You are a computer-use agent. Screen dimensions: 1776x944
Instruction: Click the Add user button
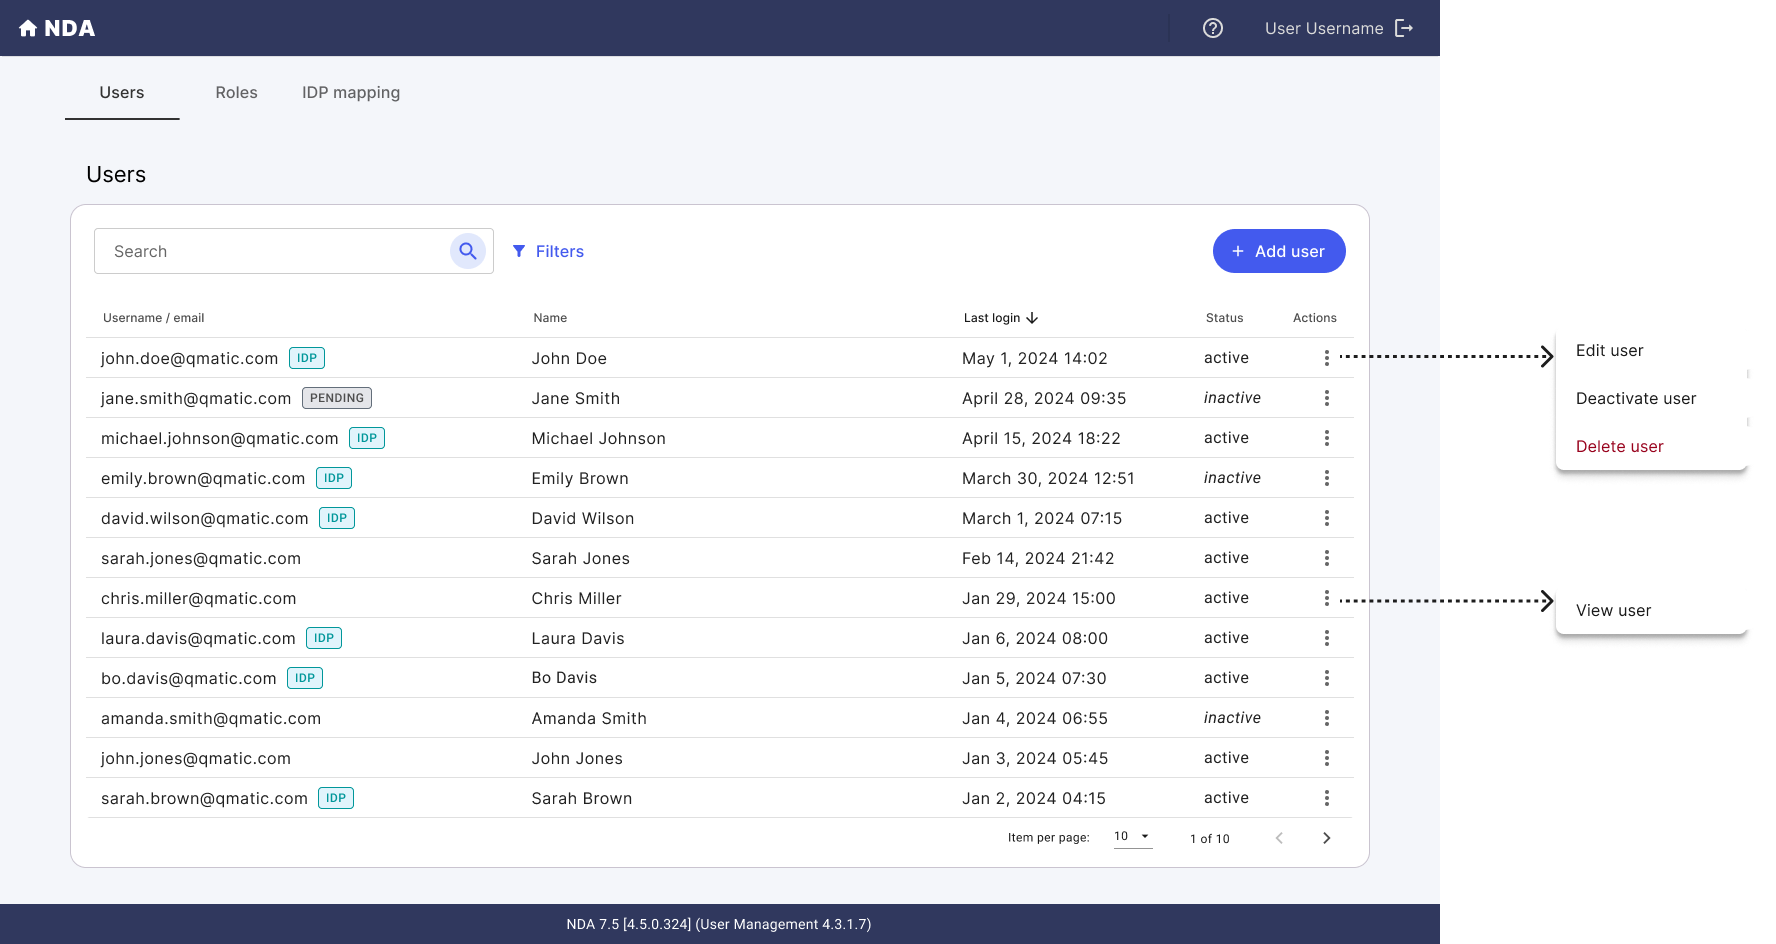coord(1279,251)
